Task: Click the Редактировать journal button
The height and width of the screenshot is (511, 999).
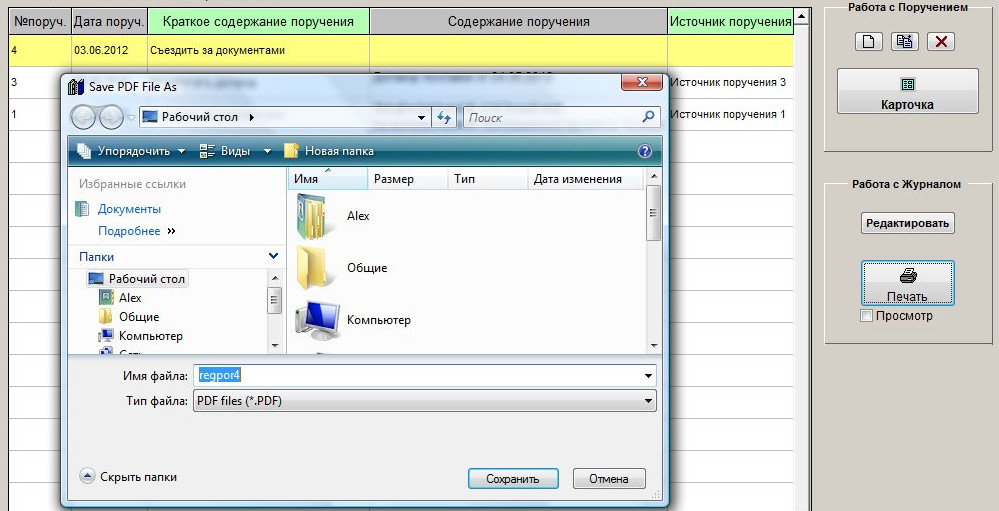Action: point(907,223)
